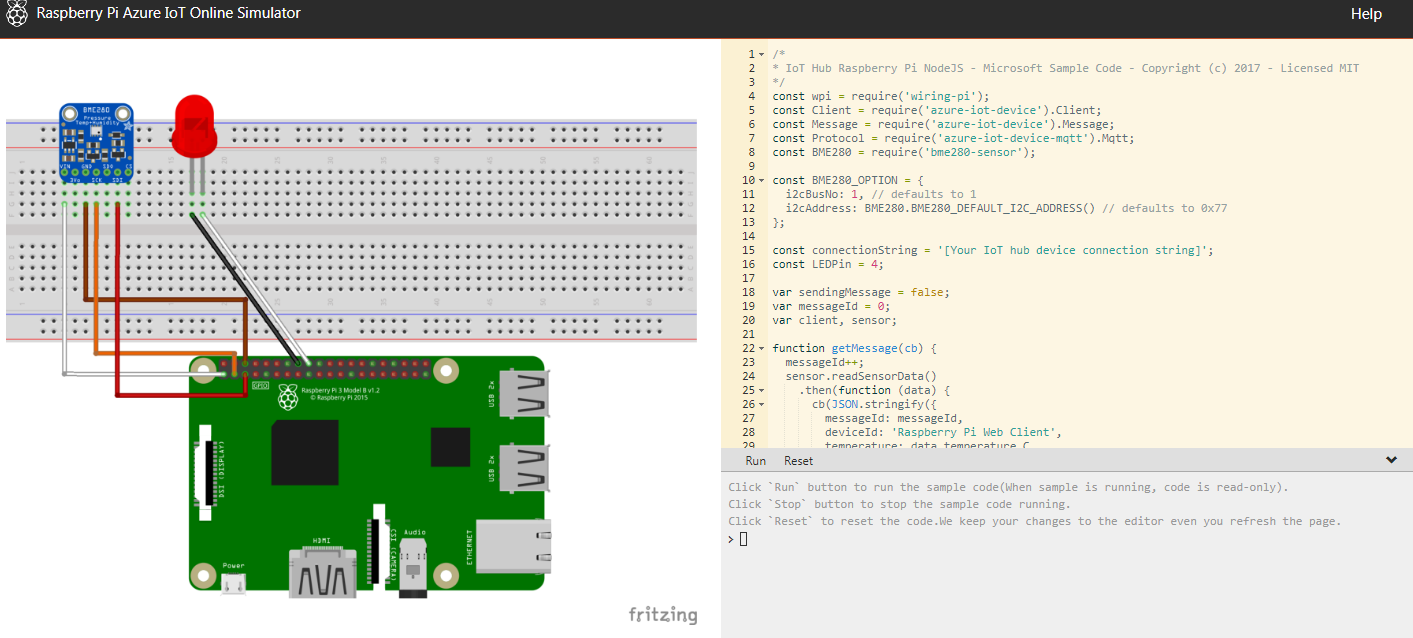
Task: Click the console hint about the Stop button
Action: [899, 504]
